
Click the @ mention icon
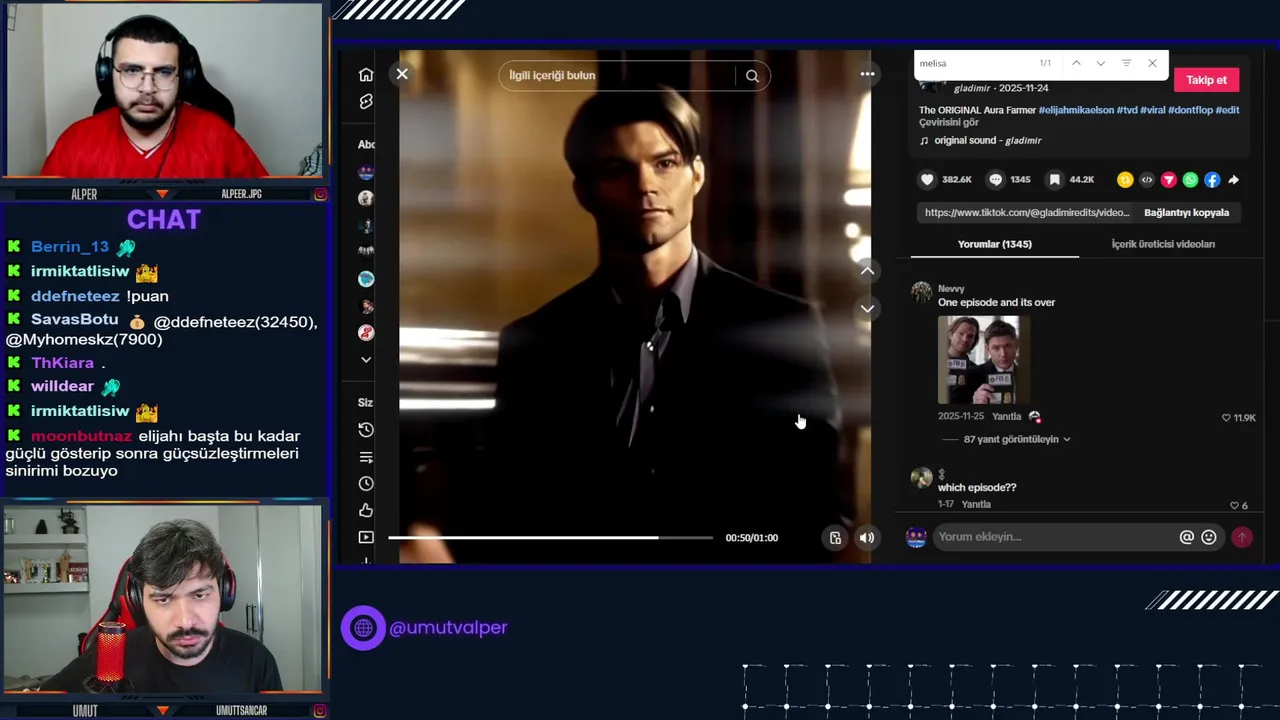click(1186, 537)
